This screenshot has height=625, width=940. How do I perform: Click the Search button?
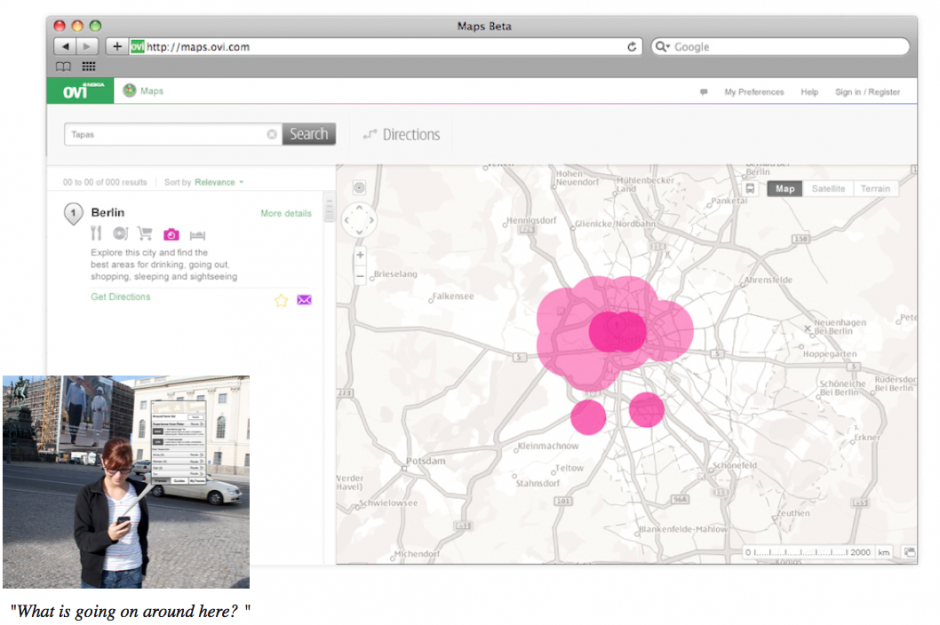pyautogui.click(x=309, y=134)
